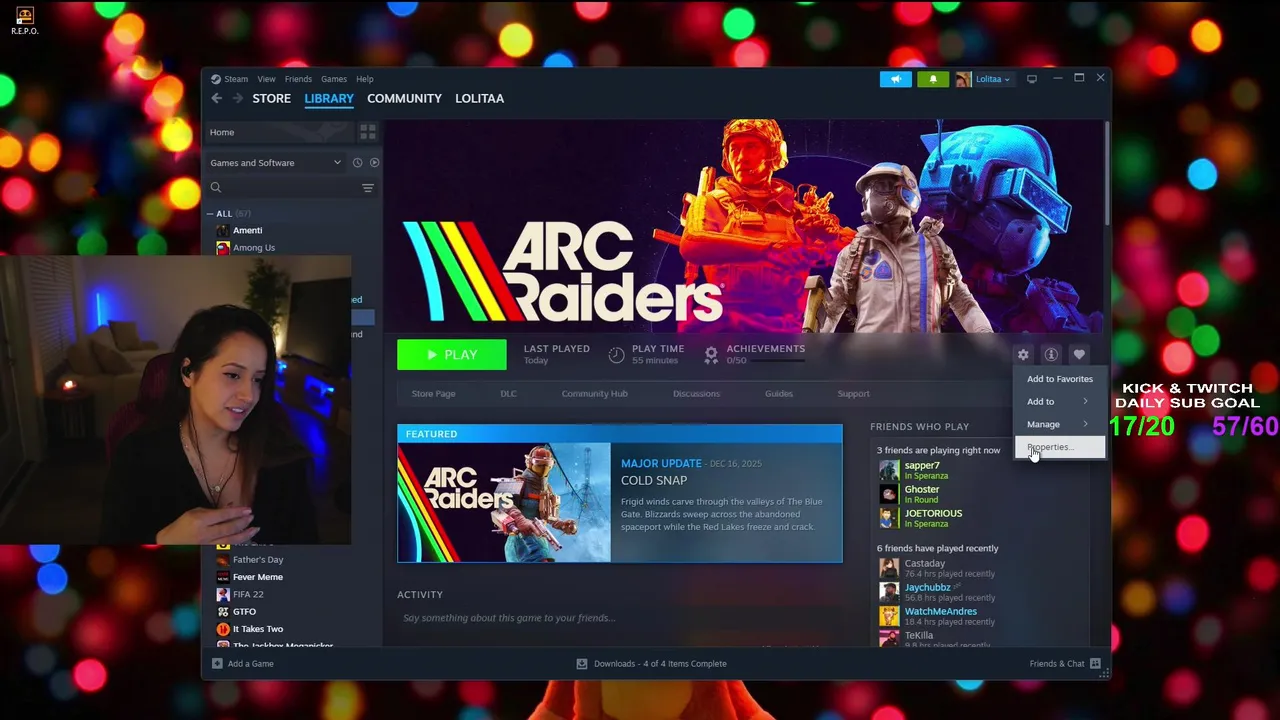
Task: Switch to the STORE tab
Action: [x=272, y=98]
